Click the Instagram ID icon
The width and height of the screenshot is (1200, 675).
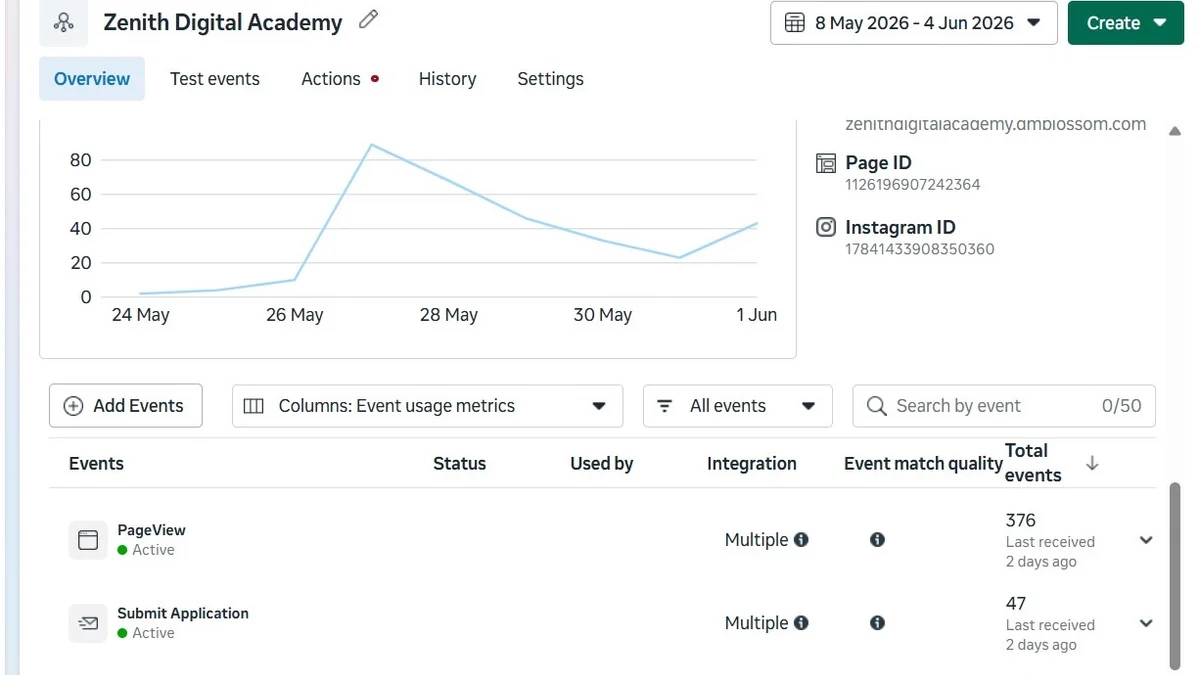pyautogui.click(x=826, y=227)
